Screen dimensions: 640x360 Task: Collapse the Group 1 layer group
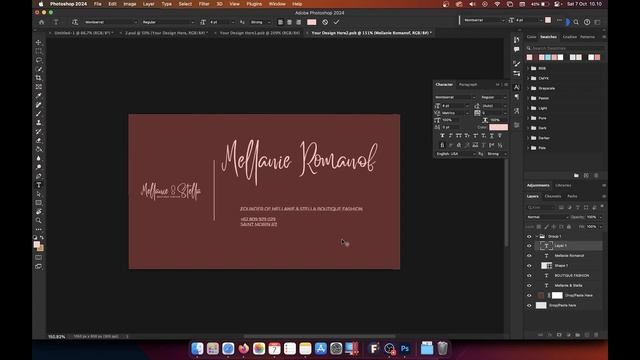tap(537, 236)
